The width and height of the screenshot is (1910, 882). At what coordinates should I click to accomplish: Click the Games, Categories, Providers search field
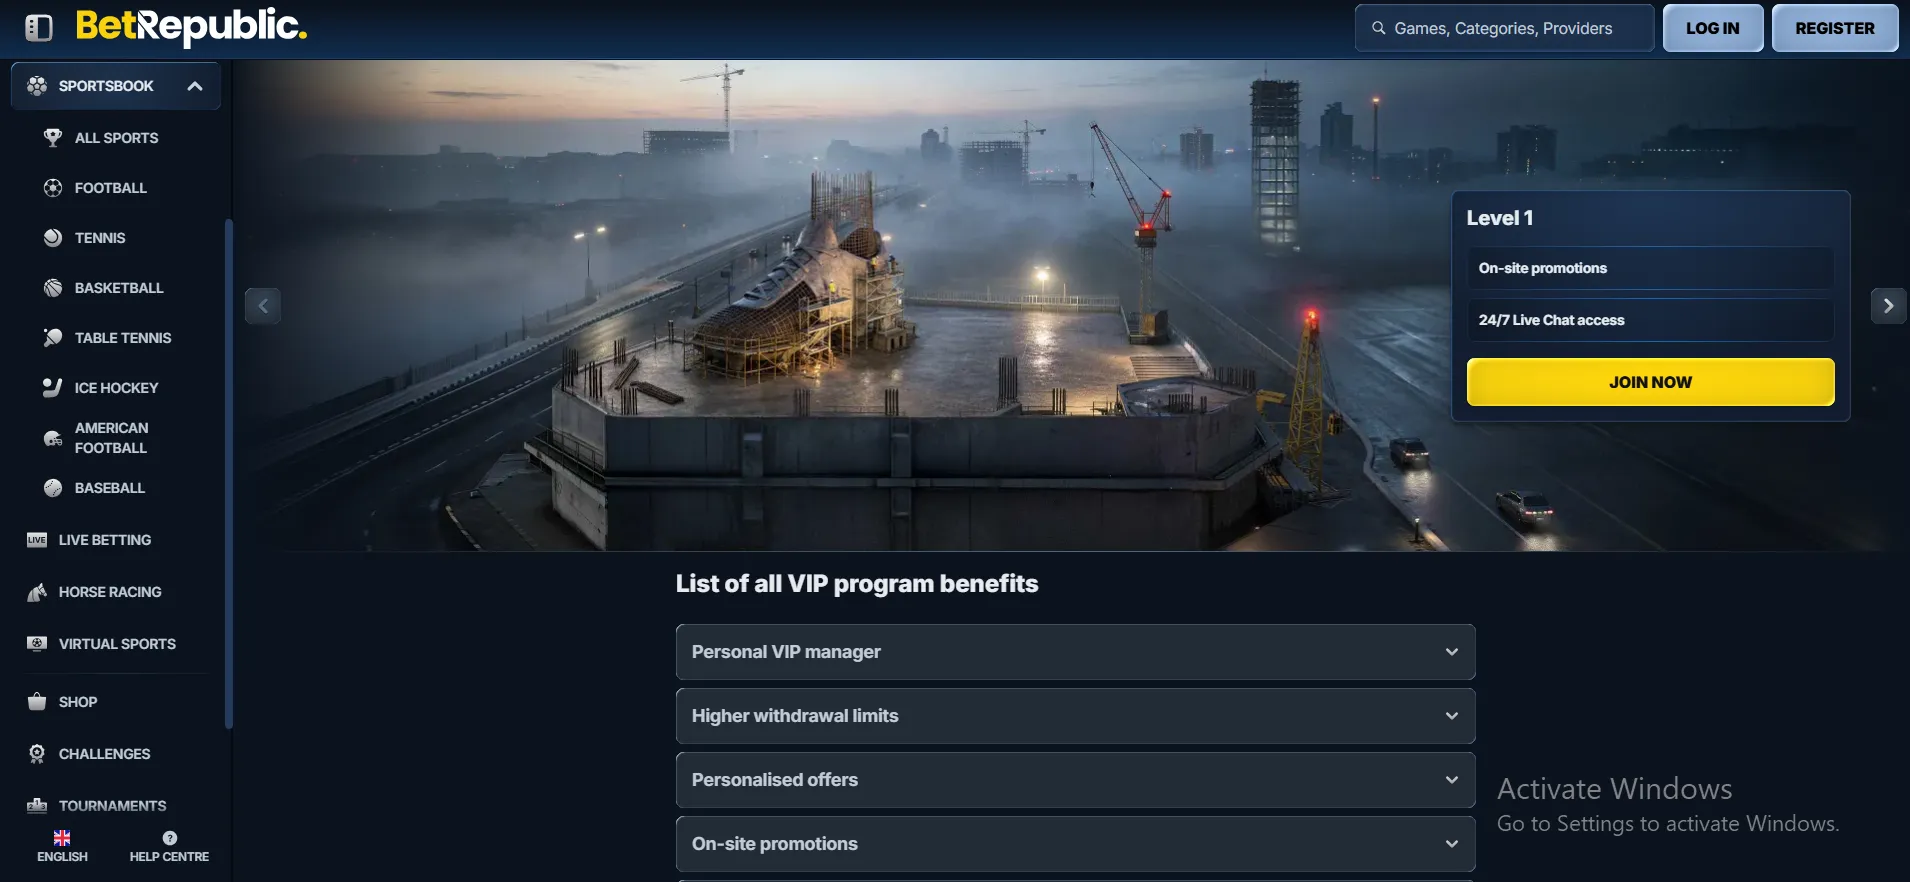[x=1504, y=28]
